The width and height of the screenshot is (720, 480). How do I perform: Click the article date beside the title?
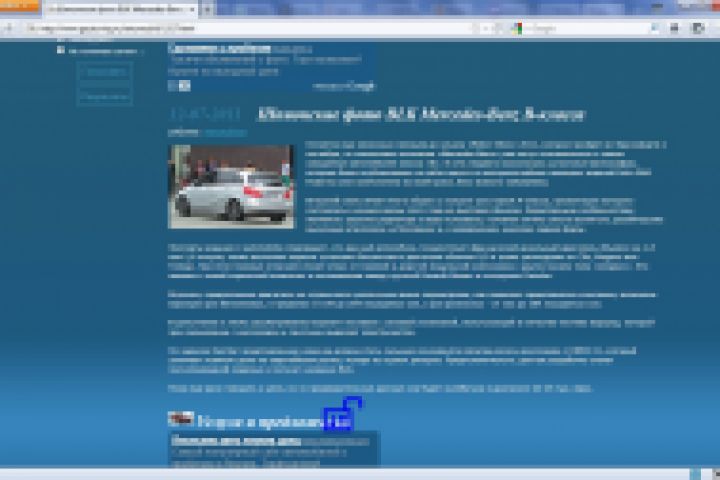coord(205,114)
